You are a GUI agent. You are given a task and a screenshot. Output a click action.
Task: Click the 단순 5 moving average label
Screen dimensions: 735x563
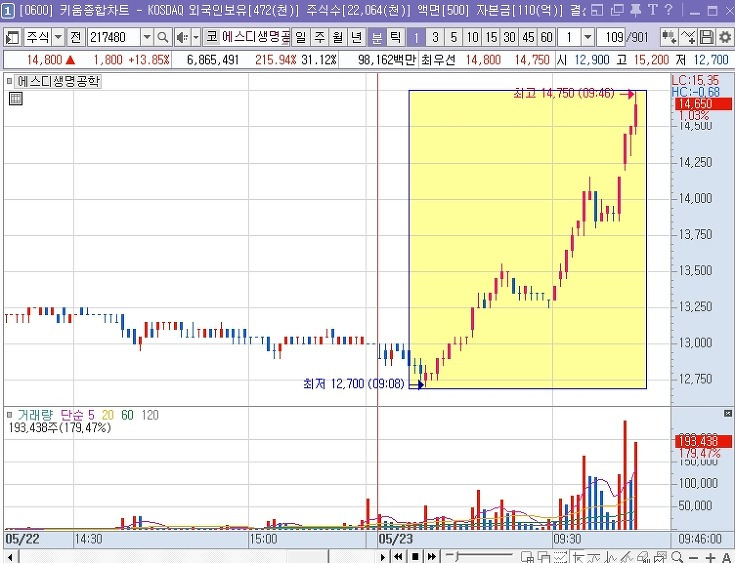pyautogui.click(x=77, y=415)
